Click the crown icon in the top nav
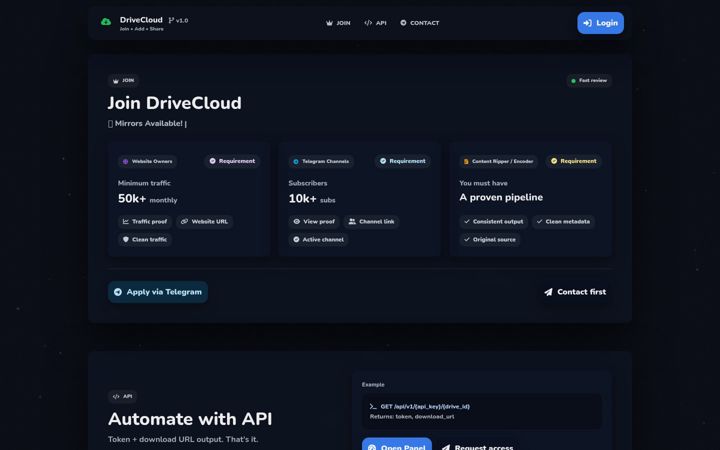720x450 pixels. point(329,23)
